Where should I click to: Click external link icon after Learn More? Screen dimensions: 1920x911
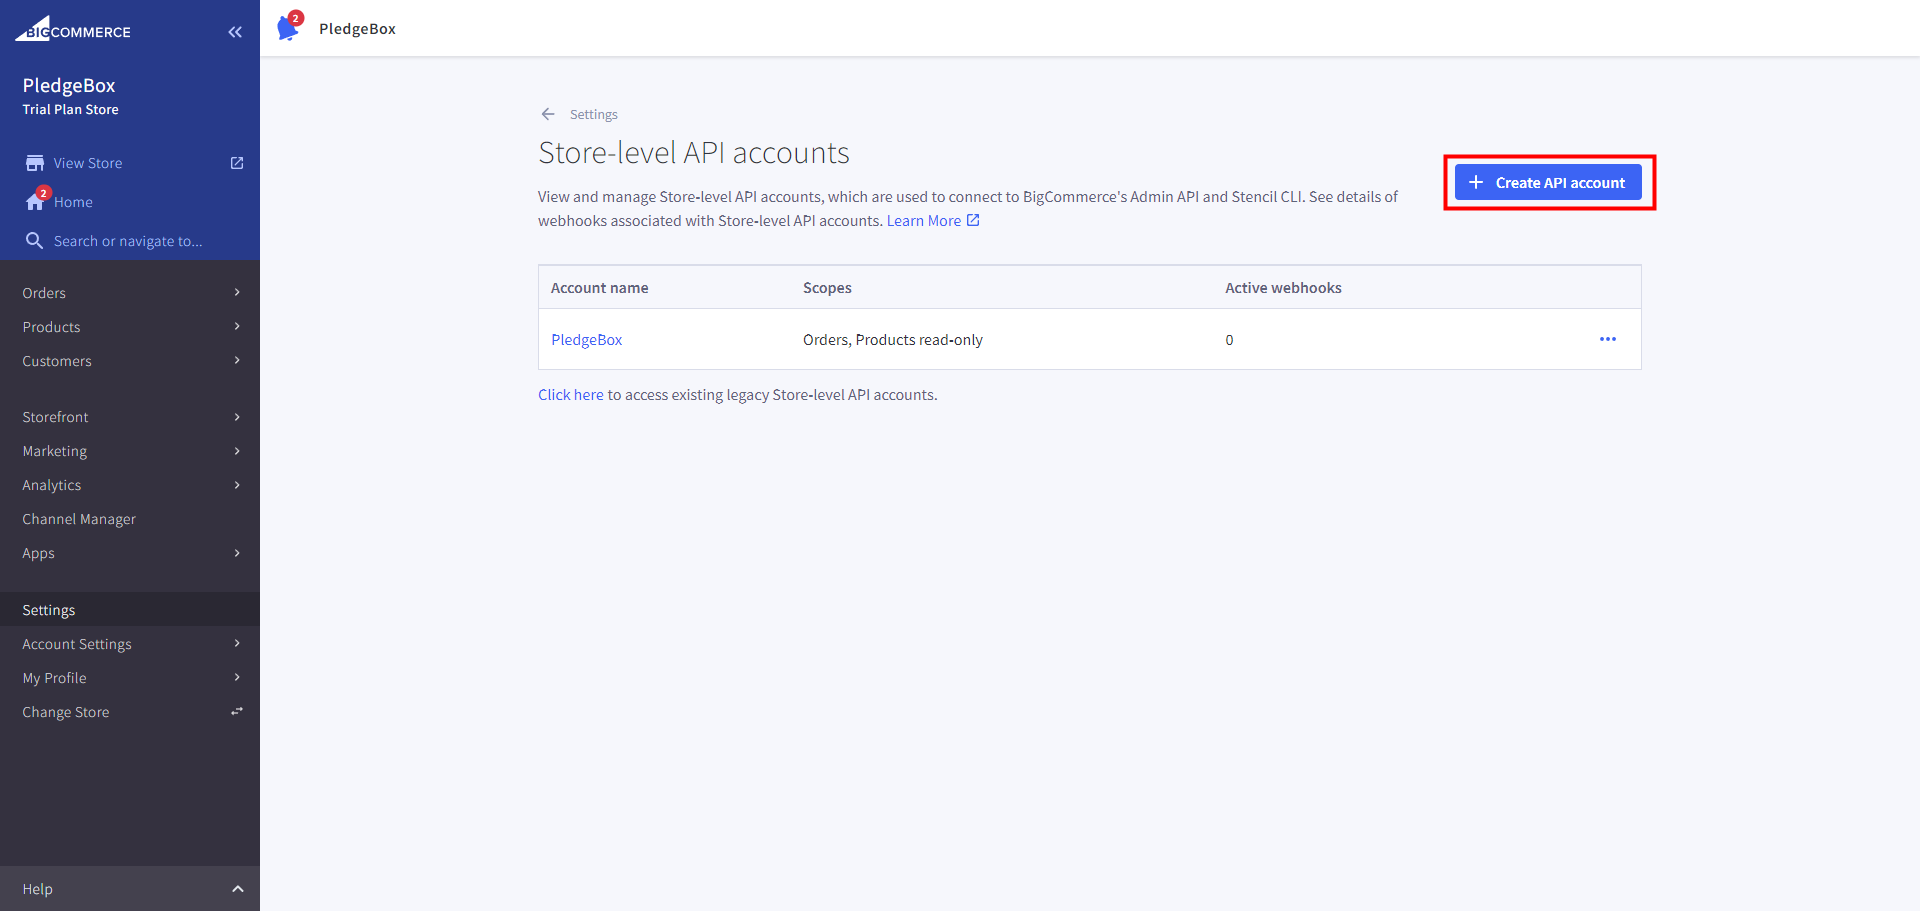973,220
